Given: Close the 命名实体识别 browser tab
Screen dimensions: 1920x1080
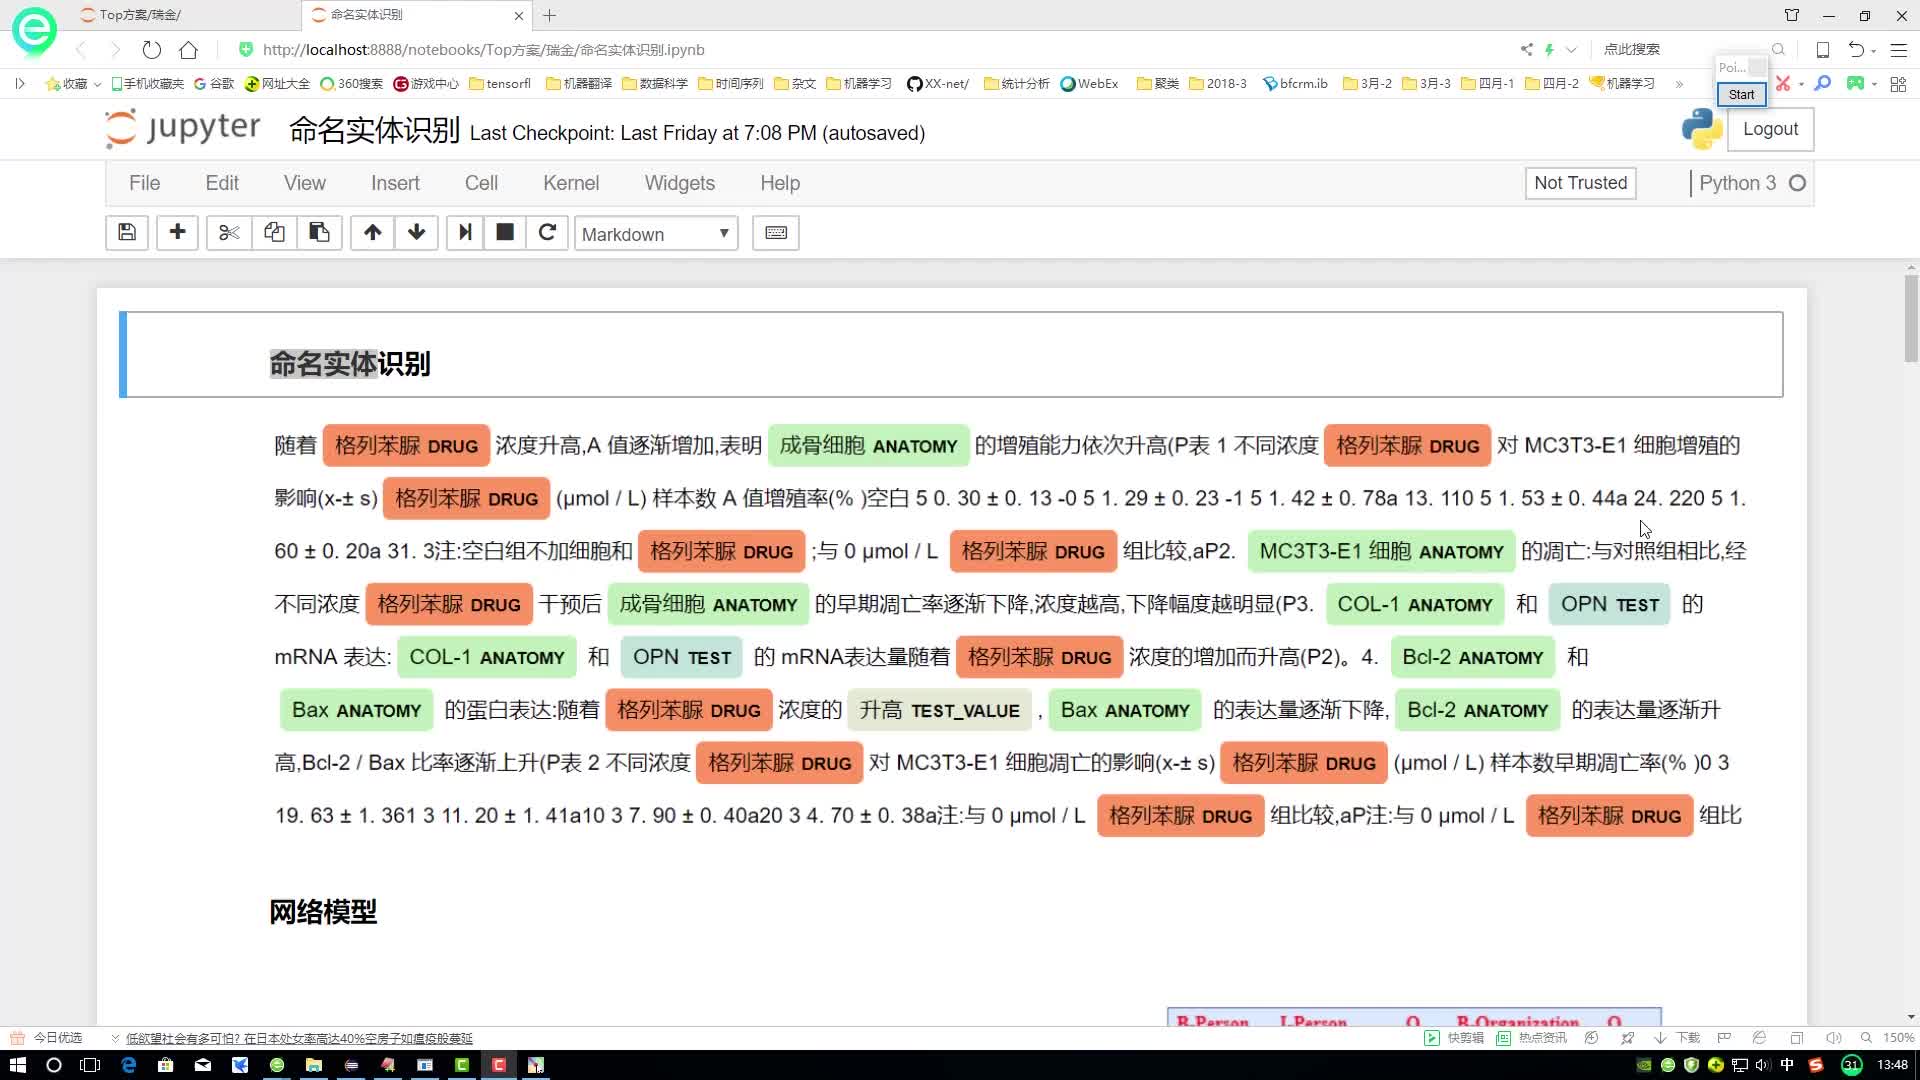Looking at the screenshot, I should 518,15.
